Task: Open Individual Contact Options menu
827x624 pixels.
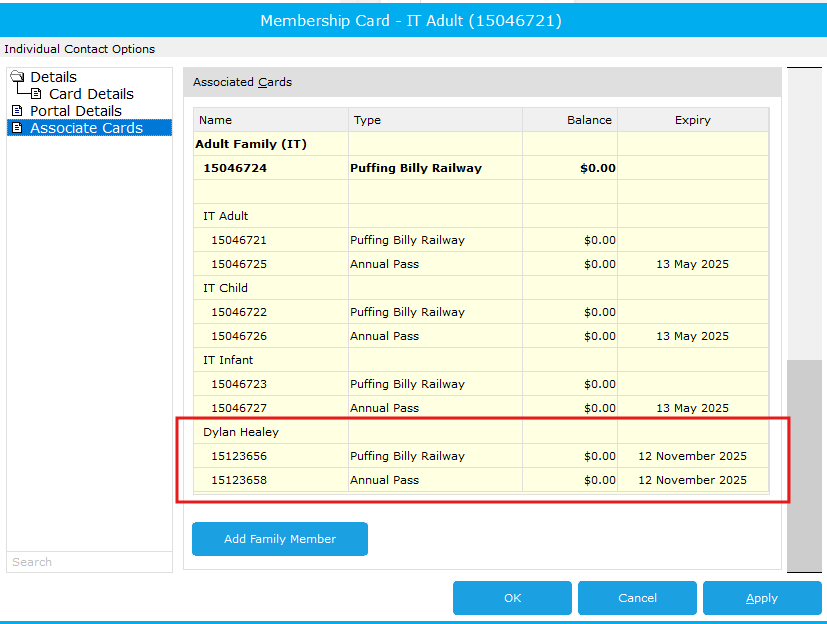Action: (80, 49)
